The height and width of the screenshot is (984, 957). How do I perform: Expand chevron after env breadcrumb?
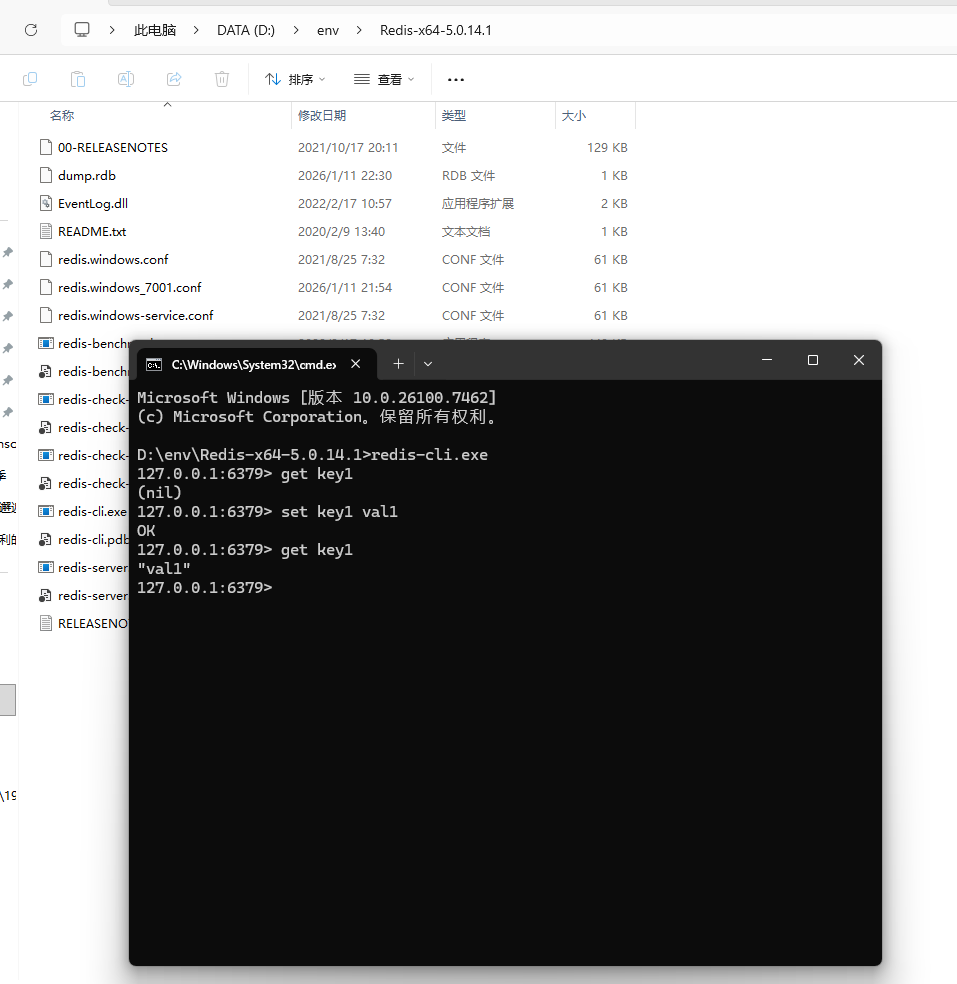tap(359, 29)
